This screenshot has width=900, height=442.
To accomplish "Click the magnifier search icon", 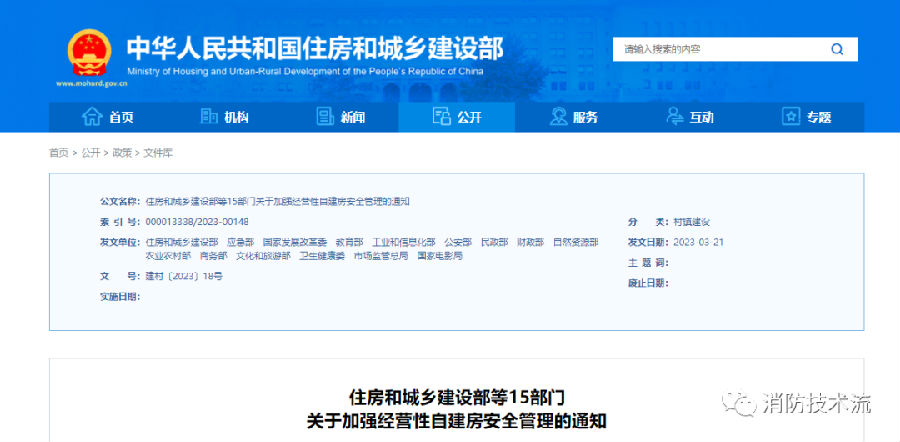I will tap(836, 49).
